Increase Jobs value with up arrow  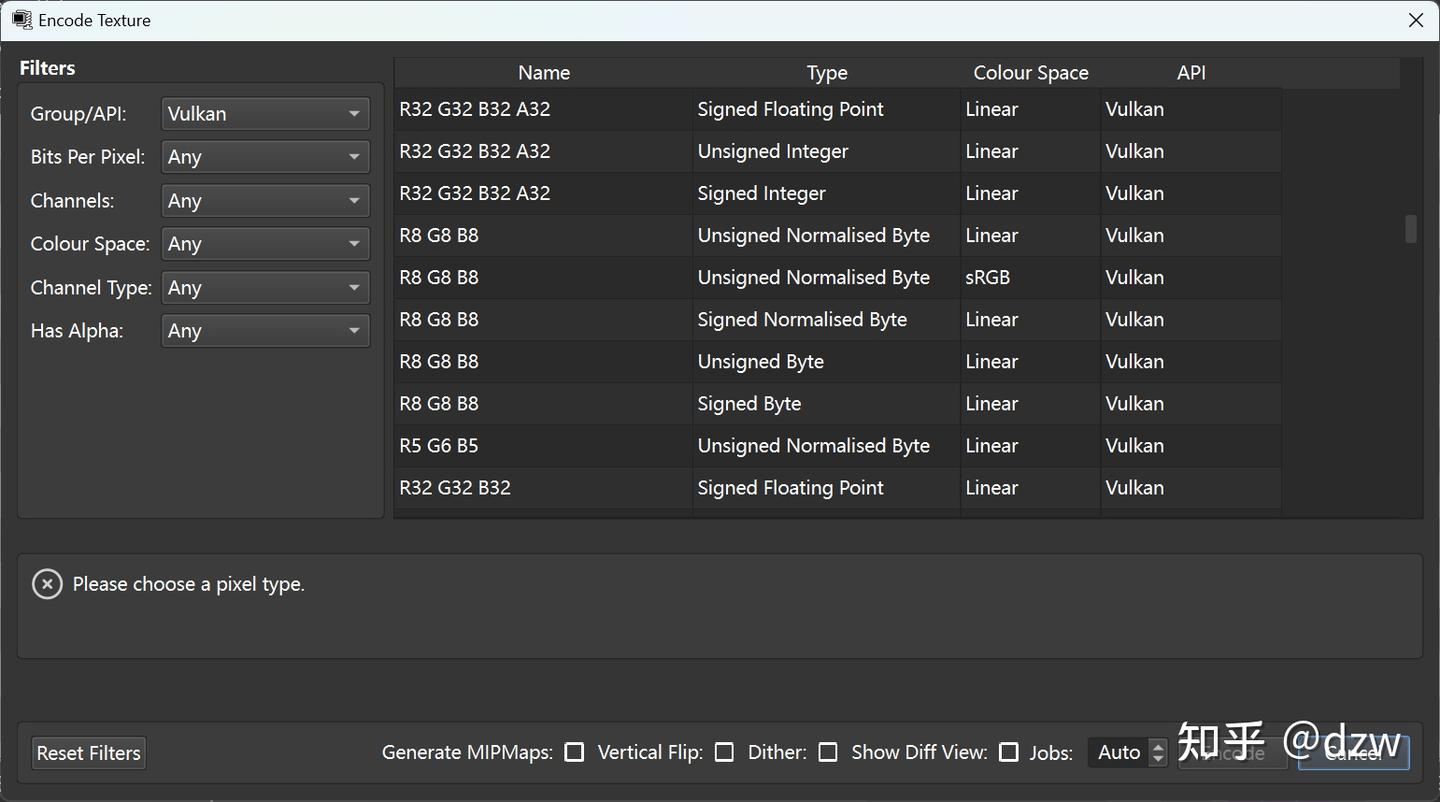(x=1158, y=746)
